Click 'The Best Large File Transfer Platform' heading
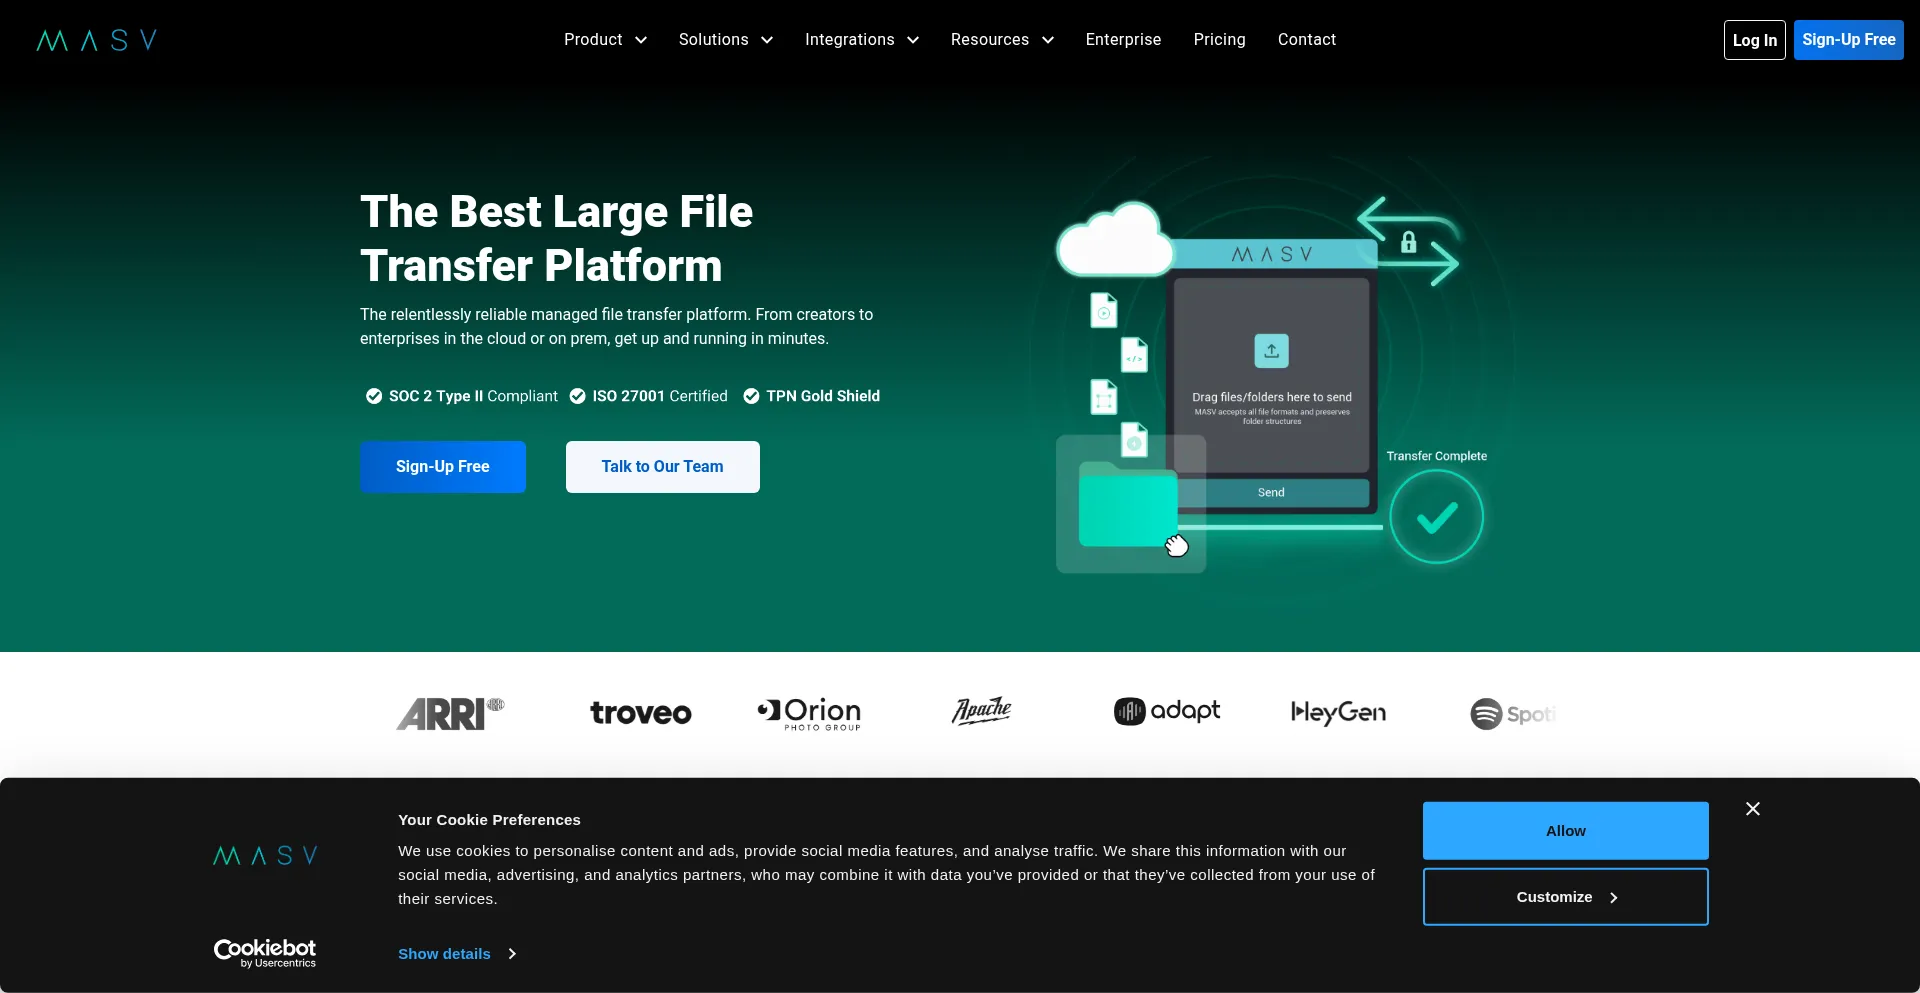This screenshot has width=1920, height=993. (x=556, y=239)
